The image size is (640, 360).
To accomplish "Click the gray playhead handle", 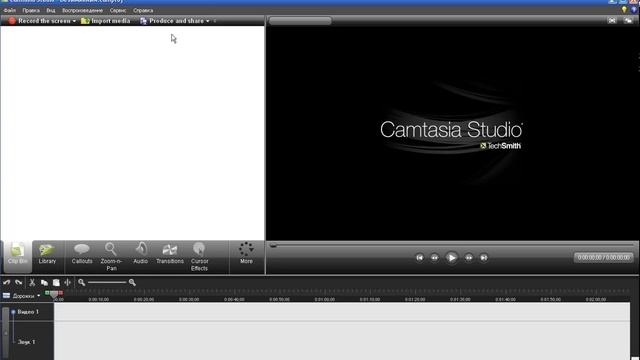I will 54,294.
